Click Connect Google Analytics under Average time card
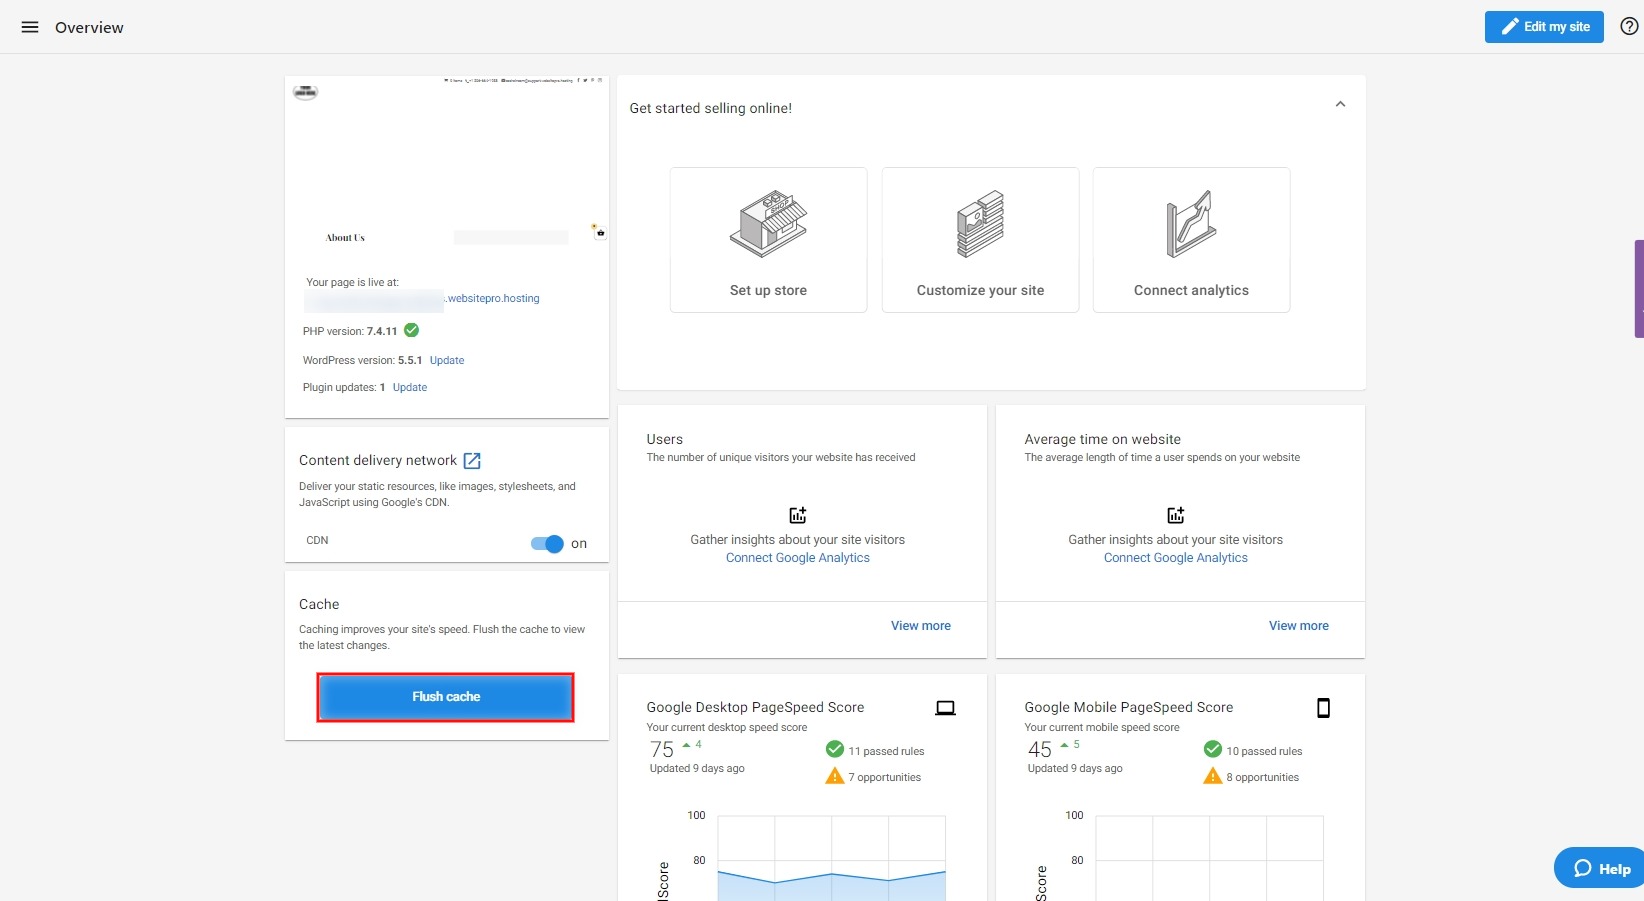This screenshot has width=1644, height=901. click(1175, 558)
